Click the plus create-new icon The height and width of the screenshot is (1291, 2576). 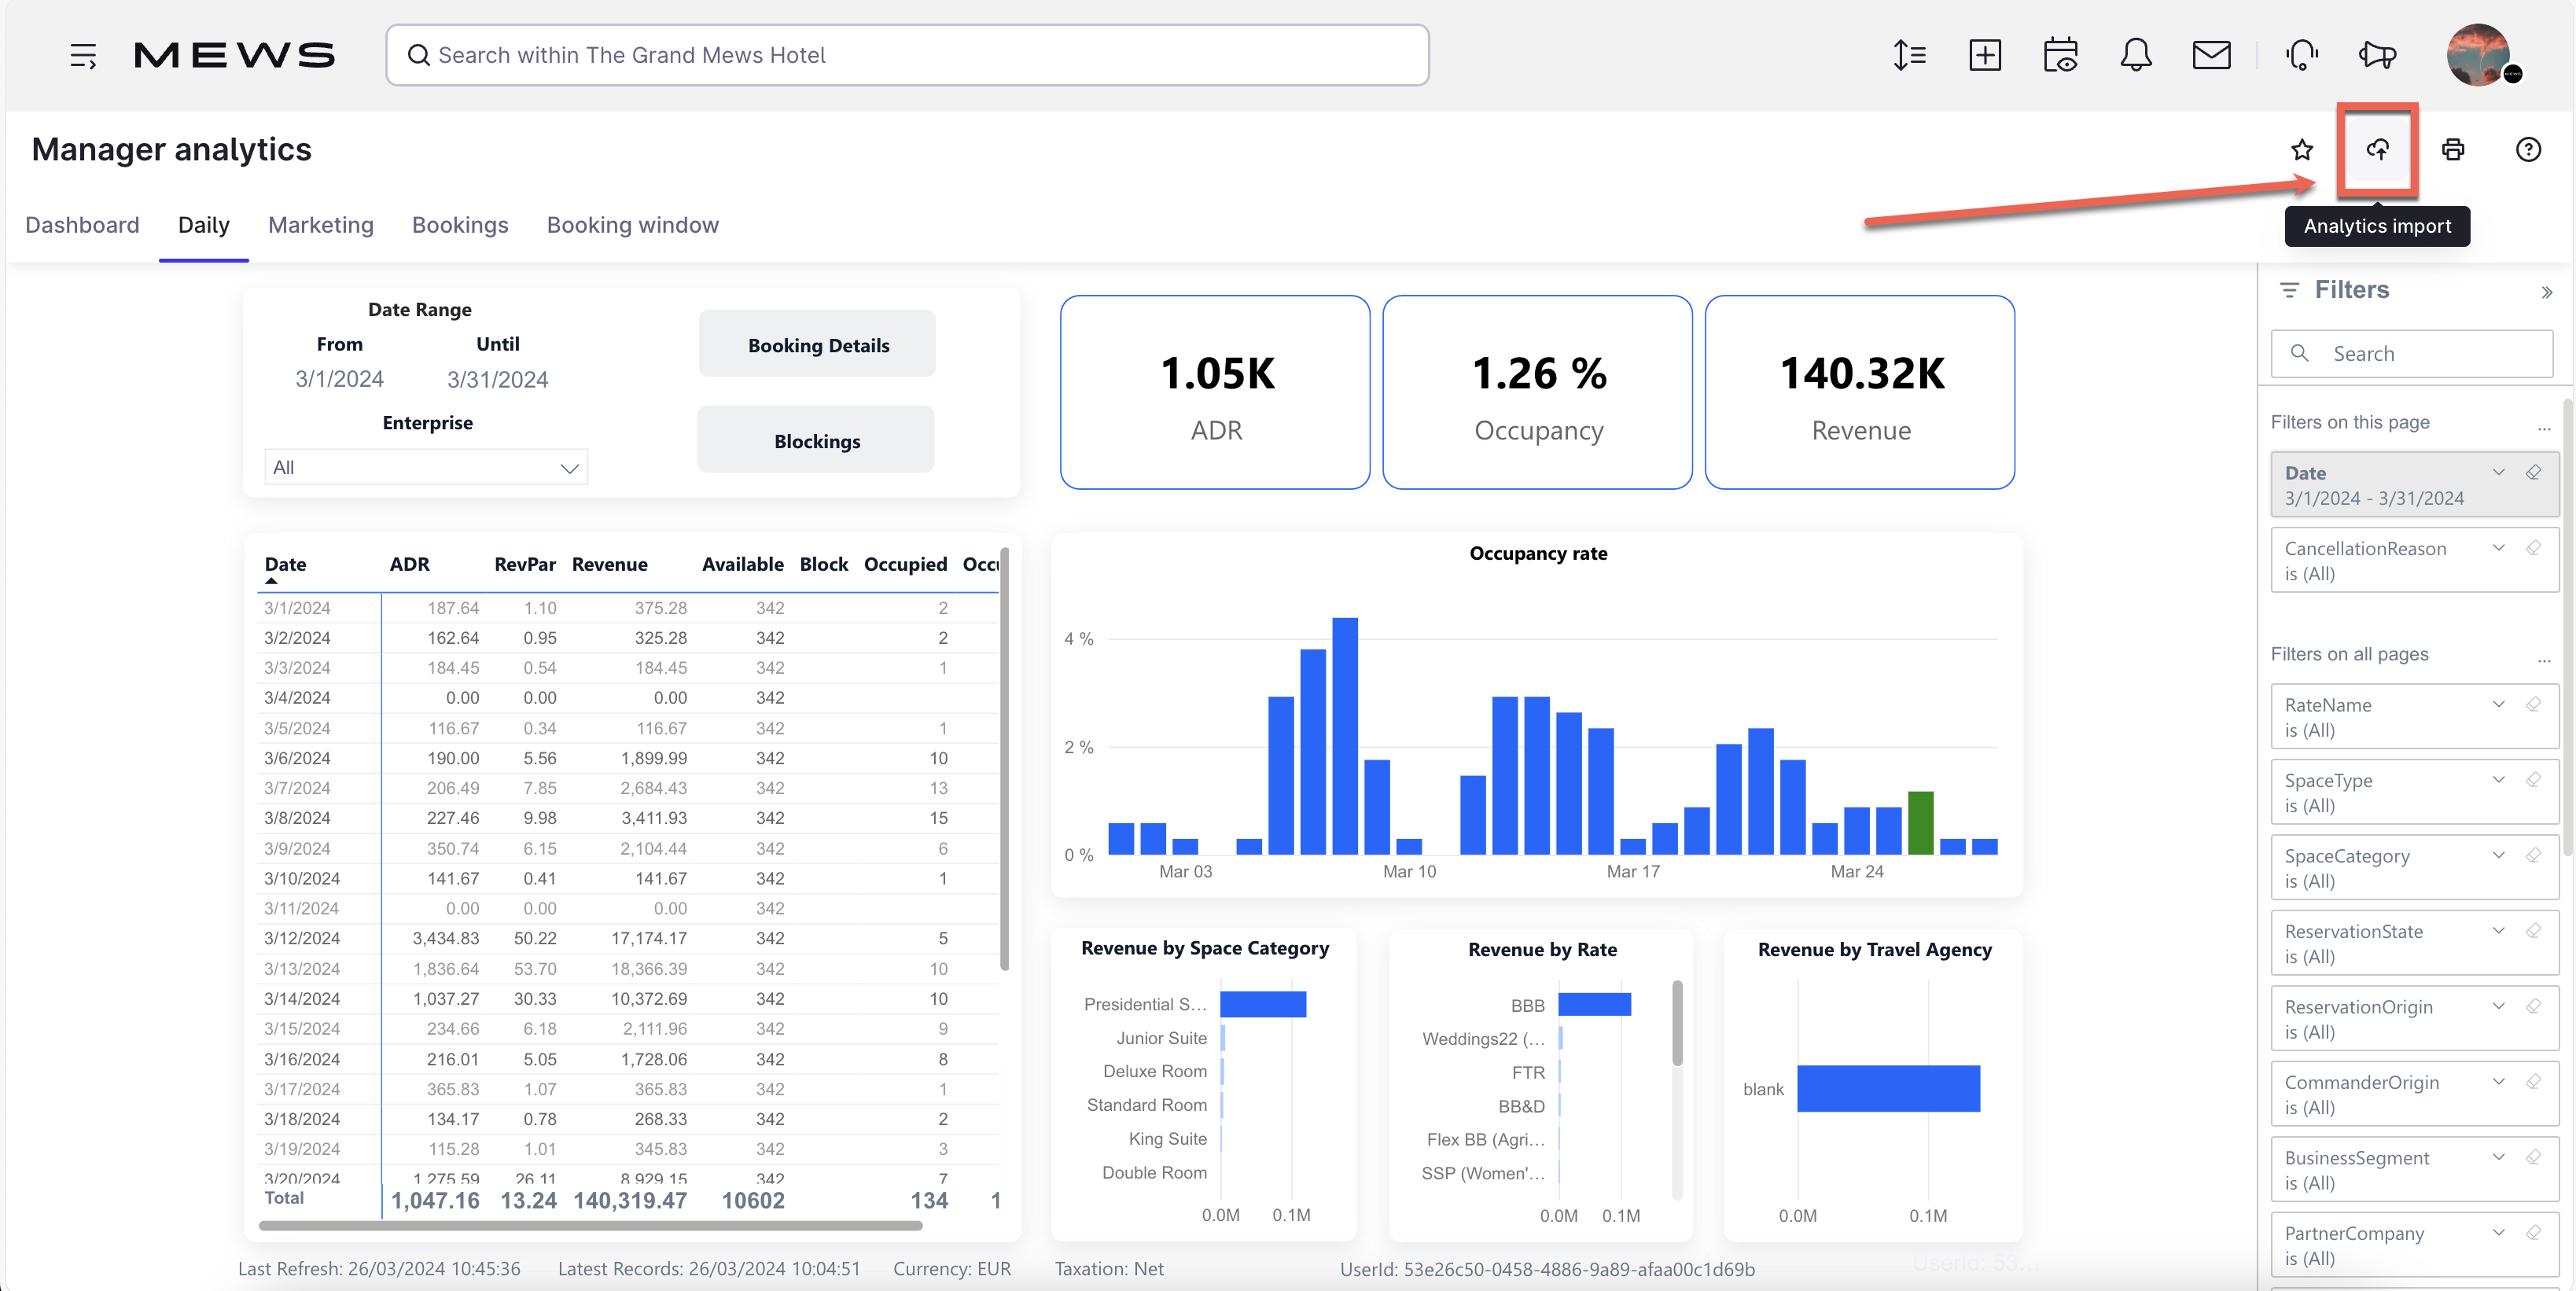(x=1985, y=55)
